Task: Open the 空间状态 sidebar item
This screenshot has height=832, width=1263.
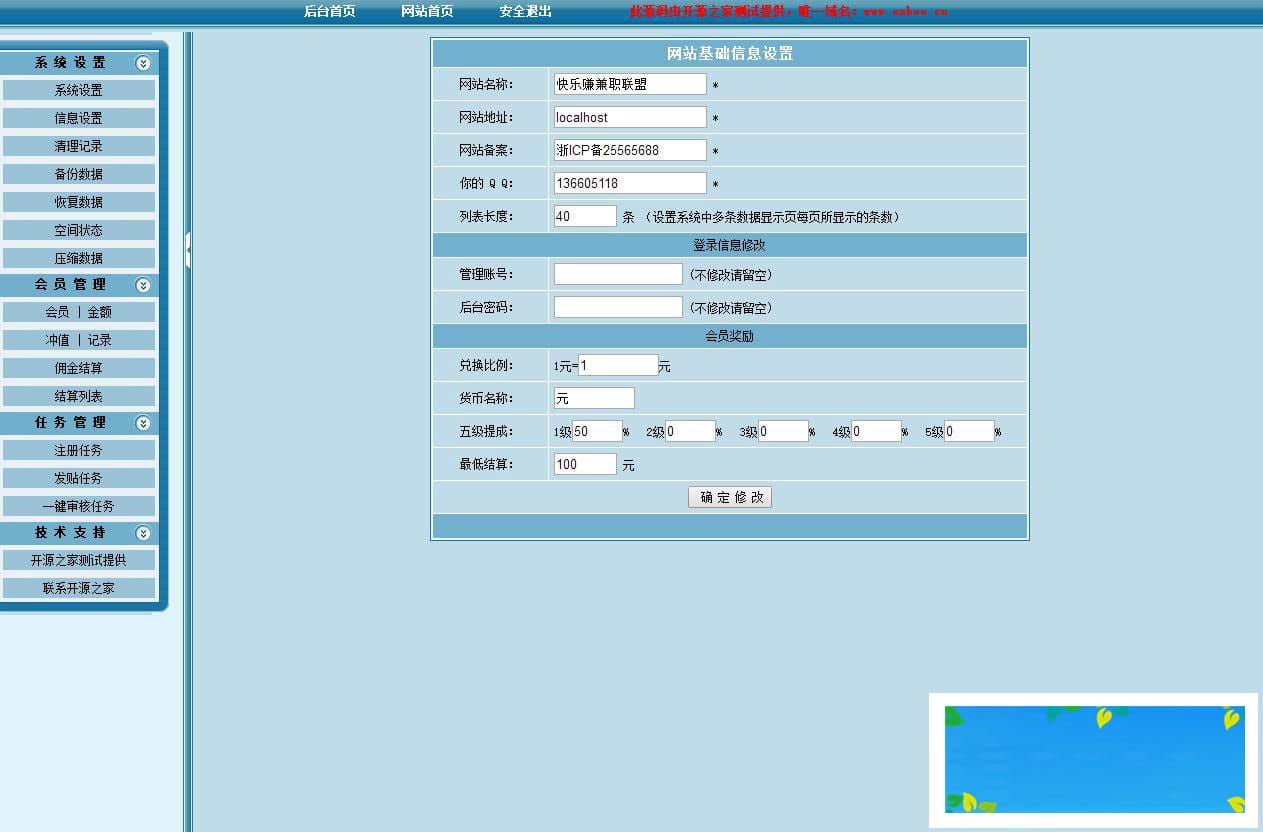Action: coord(79,229)
